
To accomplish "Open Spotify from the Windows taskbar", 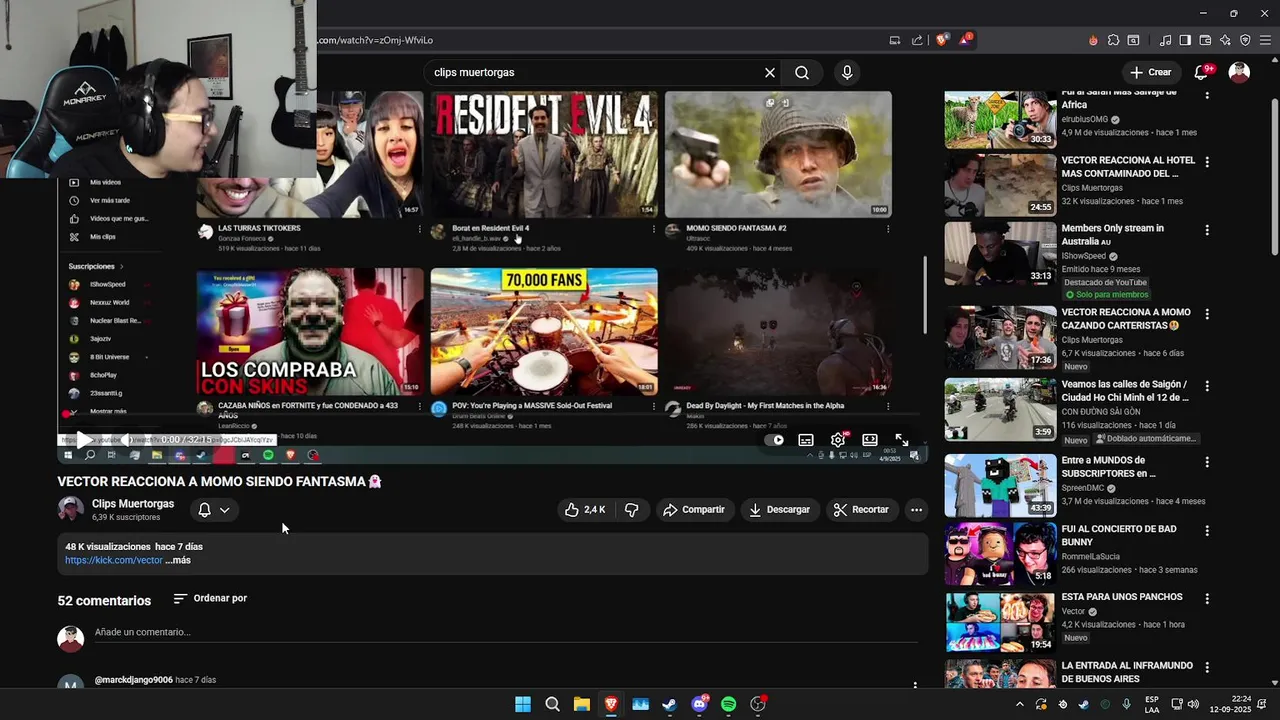I will pyautogui.click(x=728, y=704).
